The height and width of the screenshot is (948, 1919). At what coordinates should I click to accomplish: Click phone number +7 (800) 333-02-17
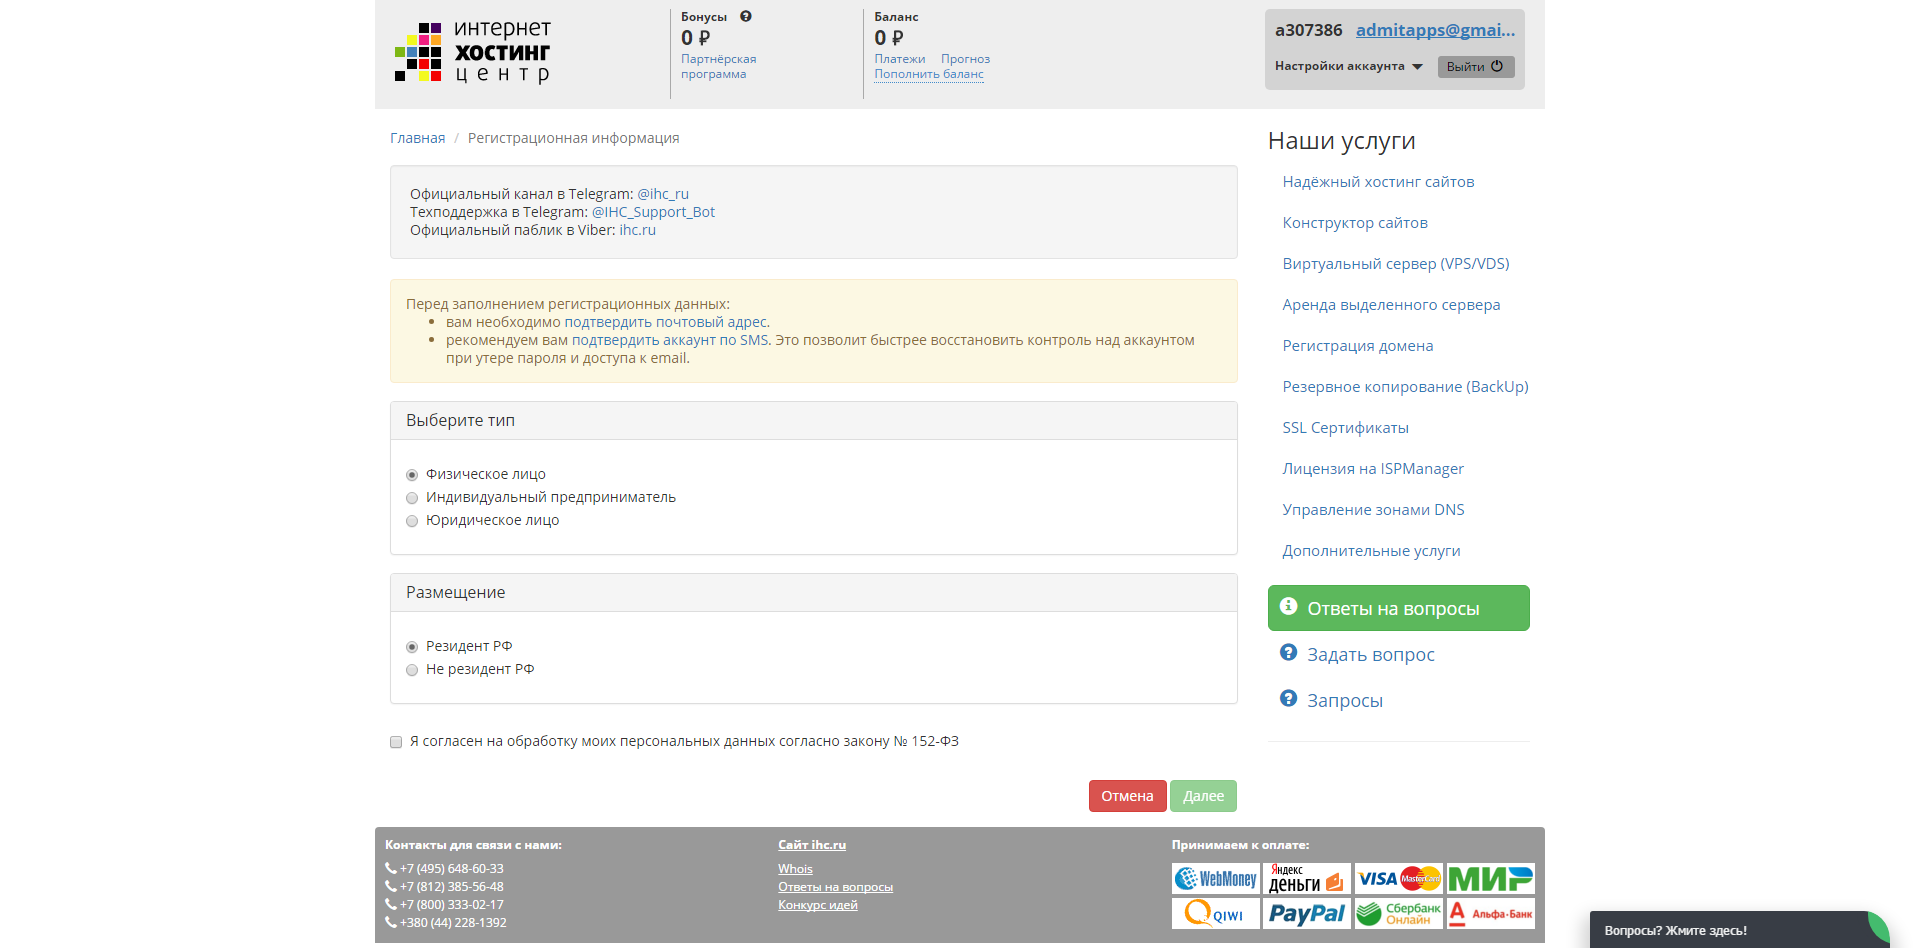pyautogui.click(x=451, y=905)
